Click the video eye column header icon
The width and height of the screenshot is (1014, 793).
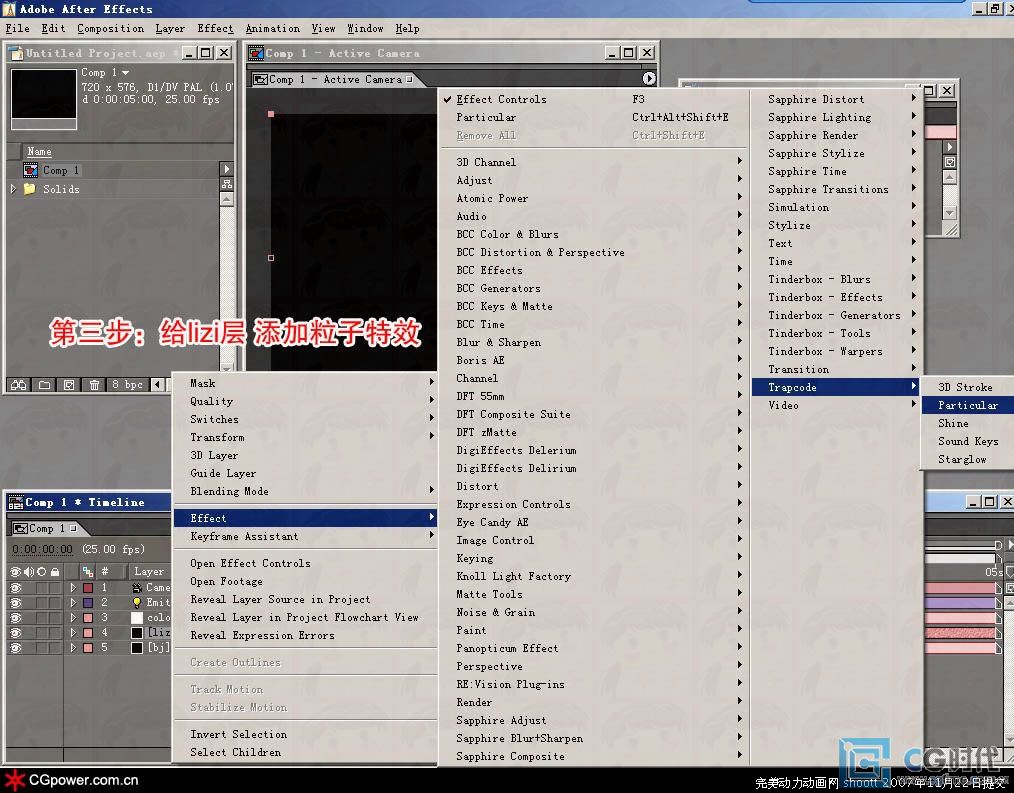pos(16,572)
